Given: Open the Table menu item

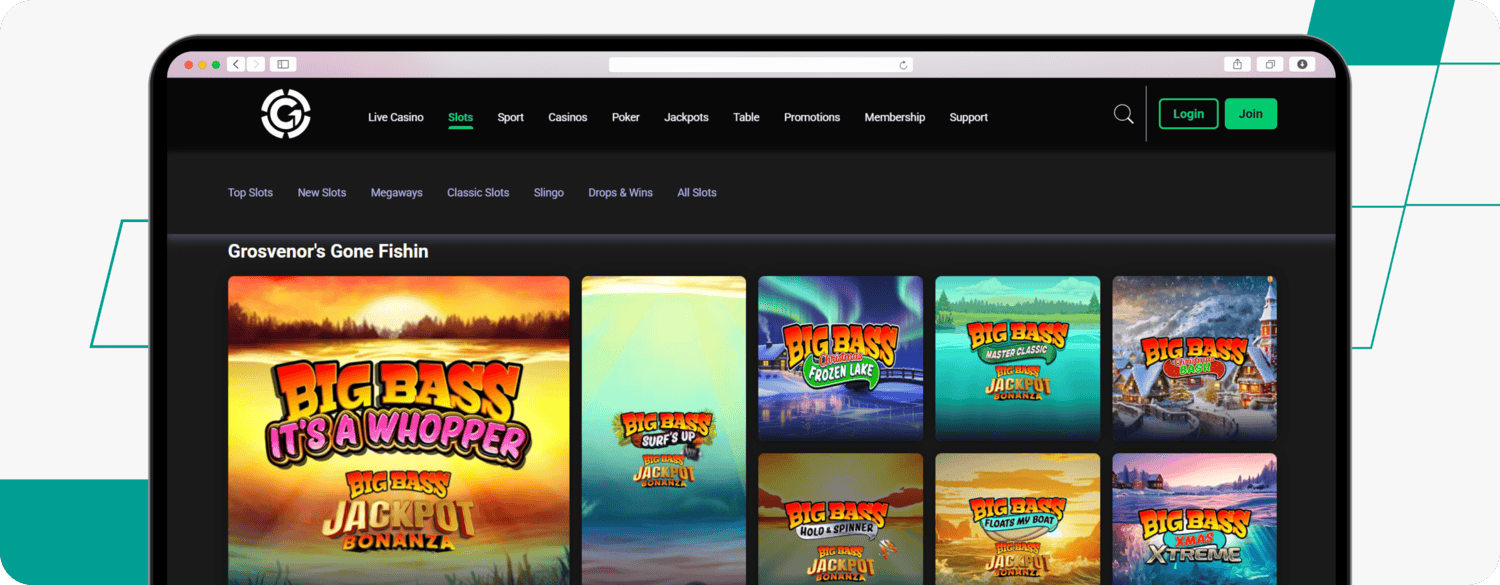Looking at the screenshot, I should click(746, 117).
